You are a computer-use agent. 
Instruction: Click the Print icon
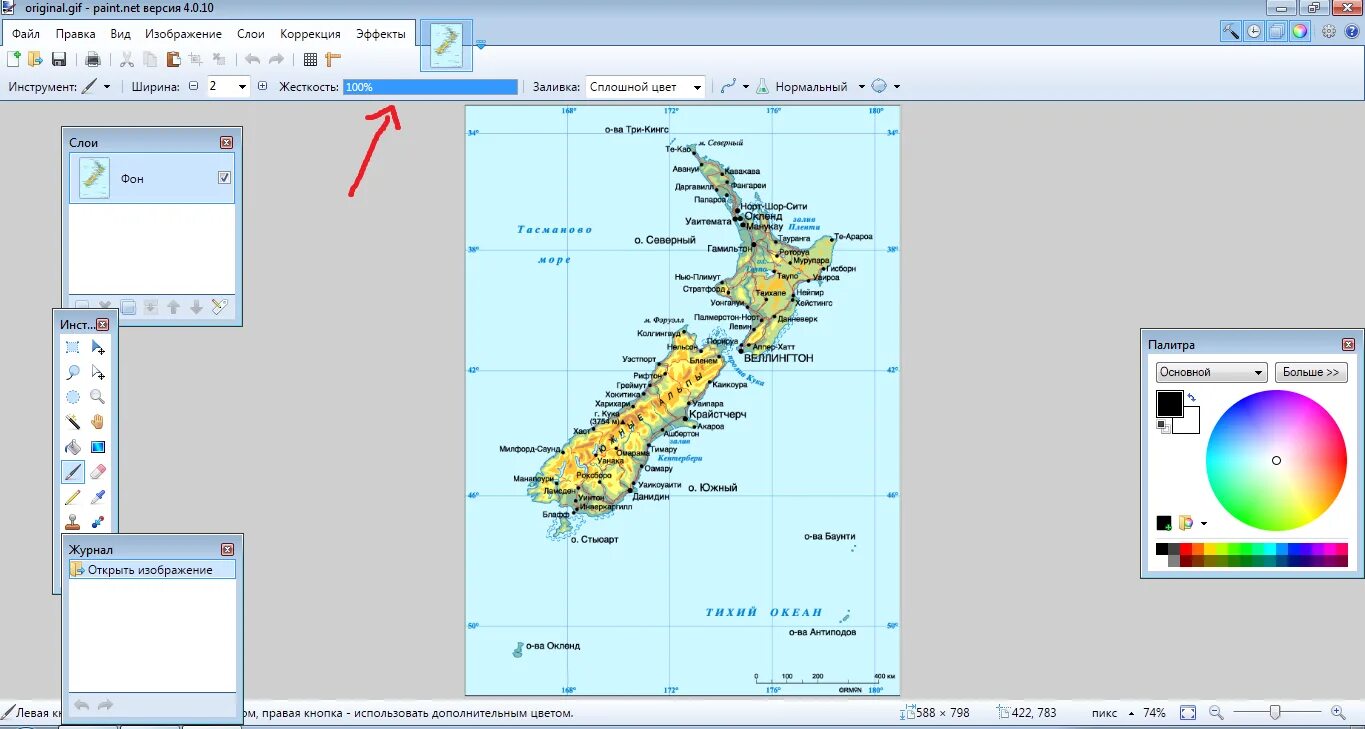coord(92,59)
